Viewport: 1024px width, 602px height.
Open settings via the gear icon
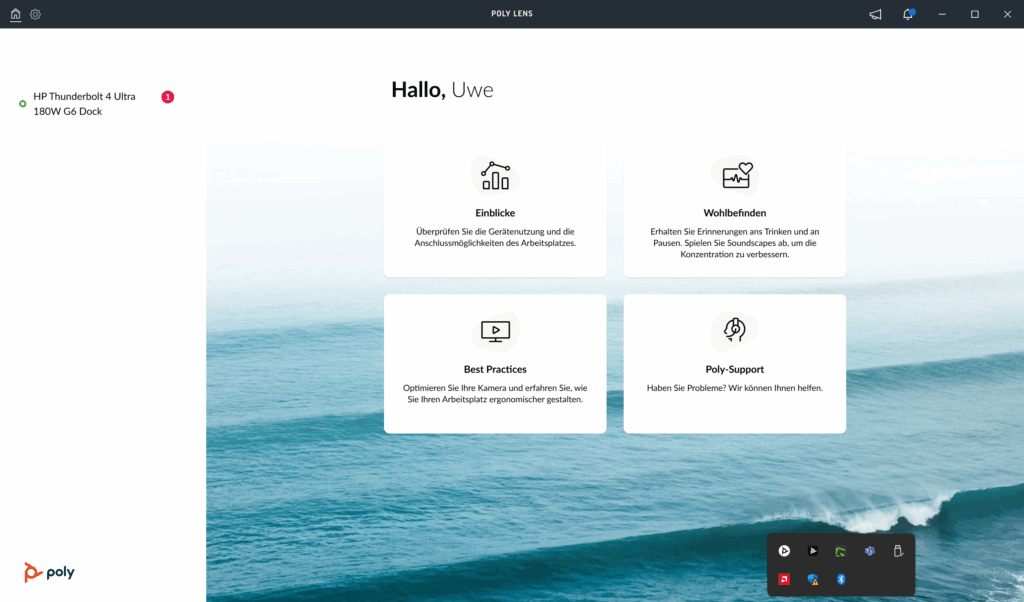35,14
